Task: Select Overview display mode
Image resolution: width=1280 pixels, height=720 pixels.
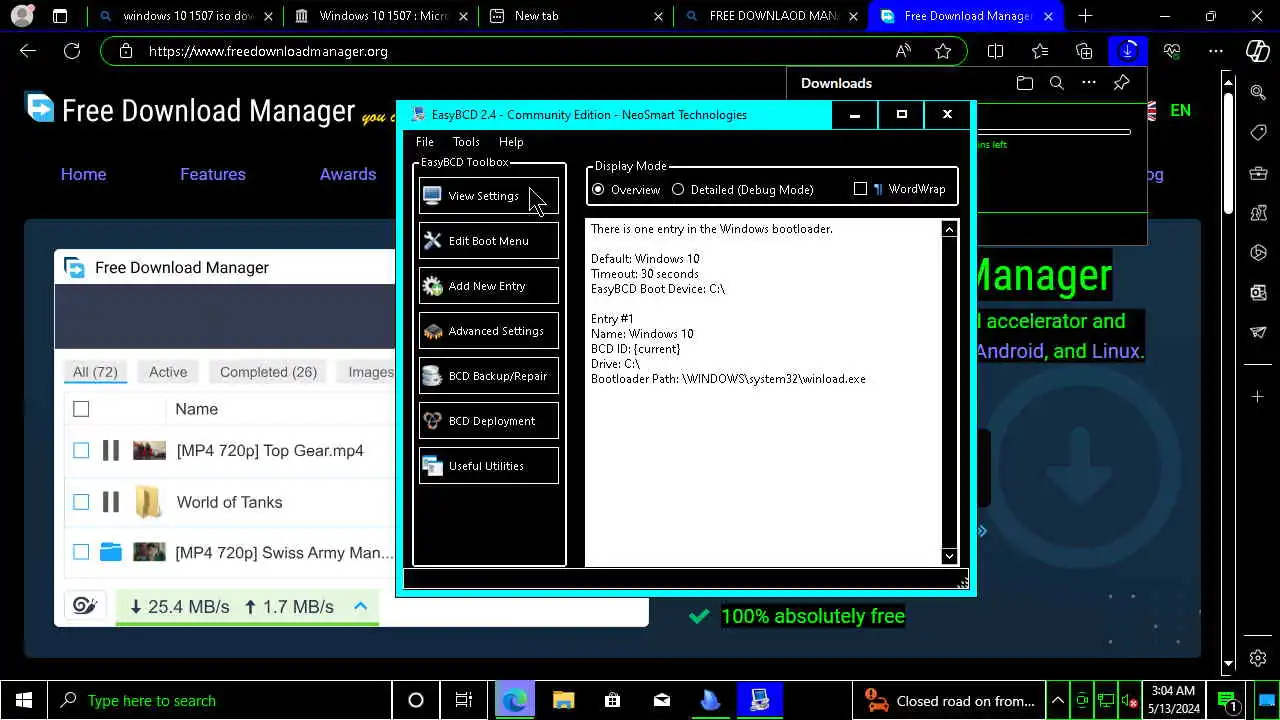Action: pyautogui.click(x=626, y=189)
